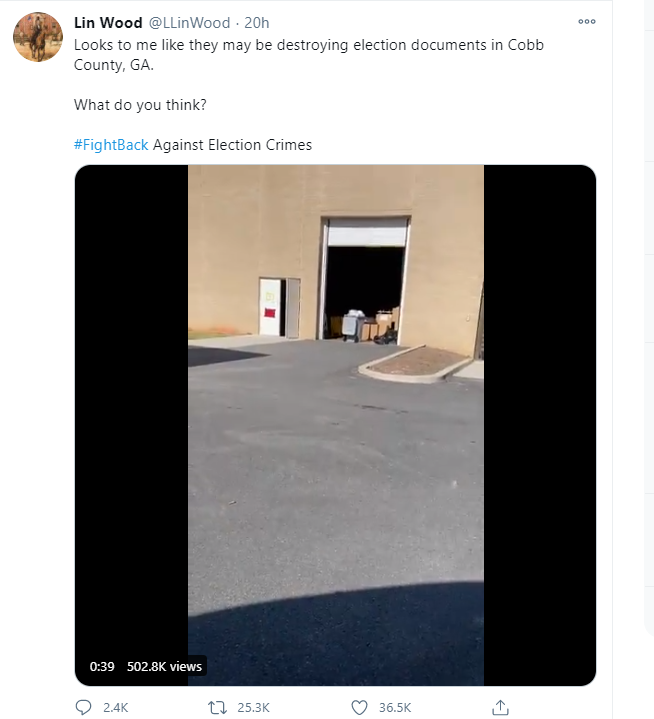Open the 20h timestamp permalink
Image resolution: width=654 pixels, height=719 pixels.
pyautogui.click(x=256, y=23)
